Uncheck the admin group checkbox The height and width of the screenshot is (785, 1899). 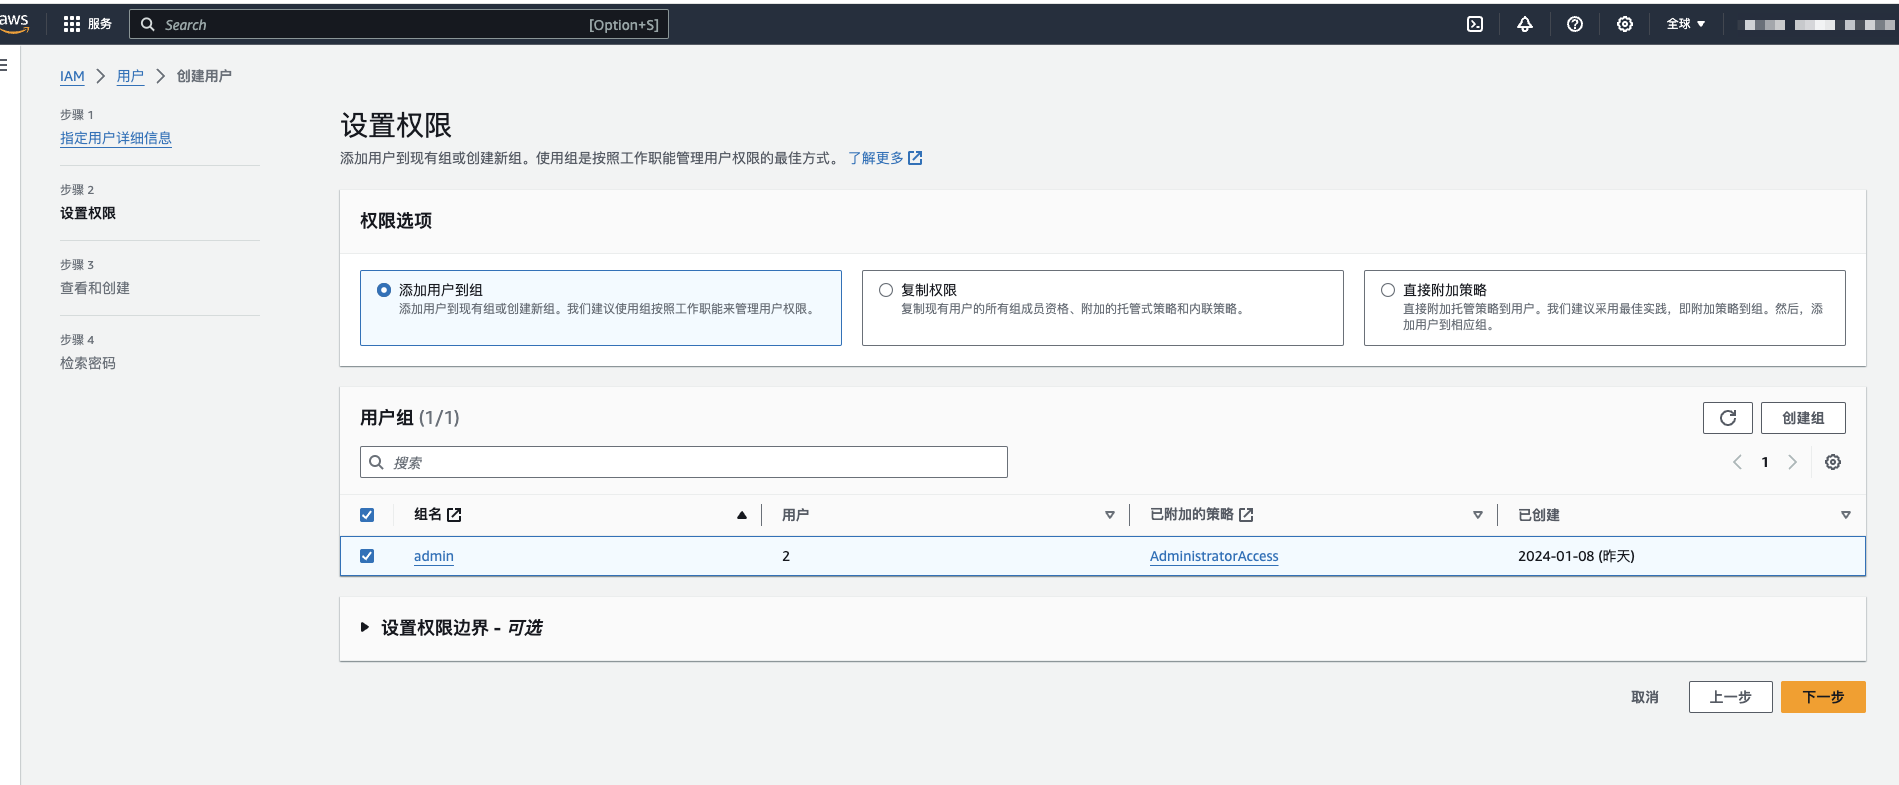[367, 556]
